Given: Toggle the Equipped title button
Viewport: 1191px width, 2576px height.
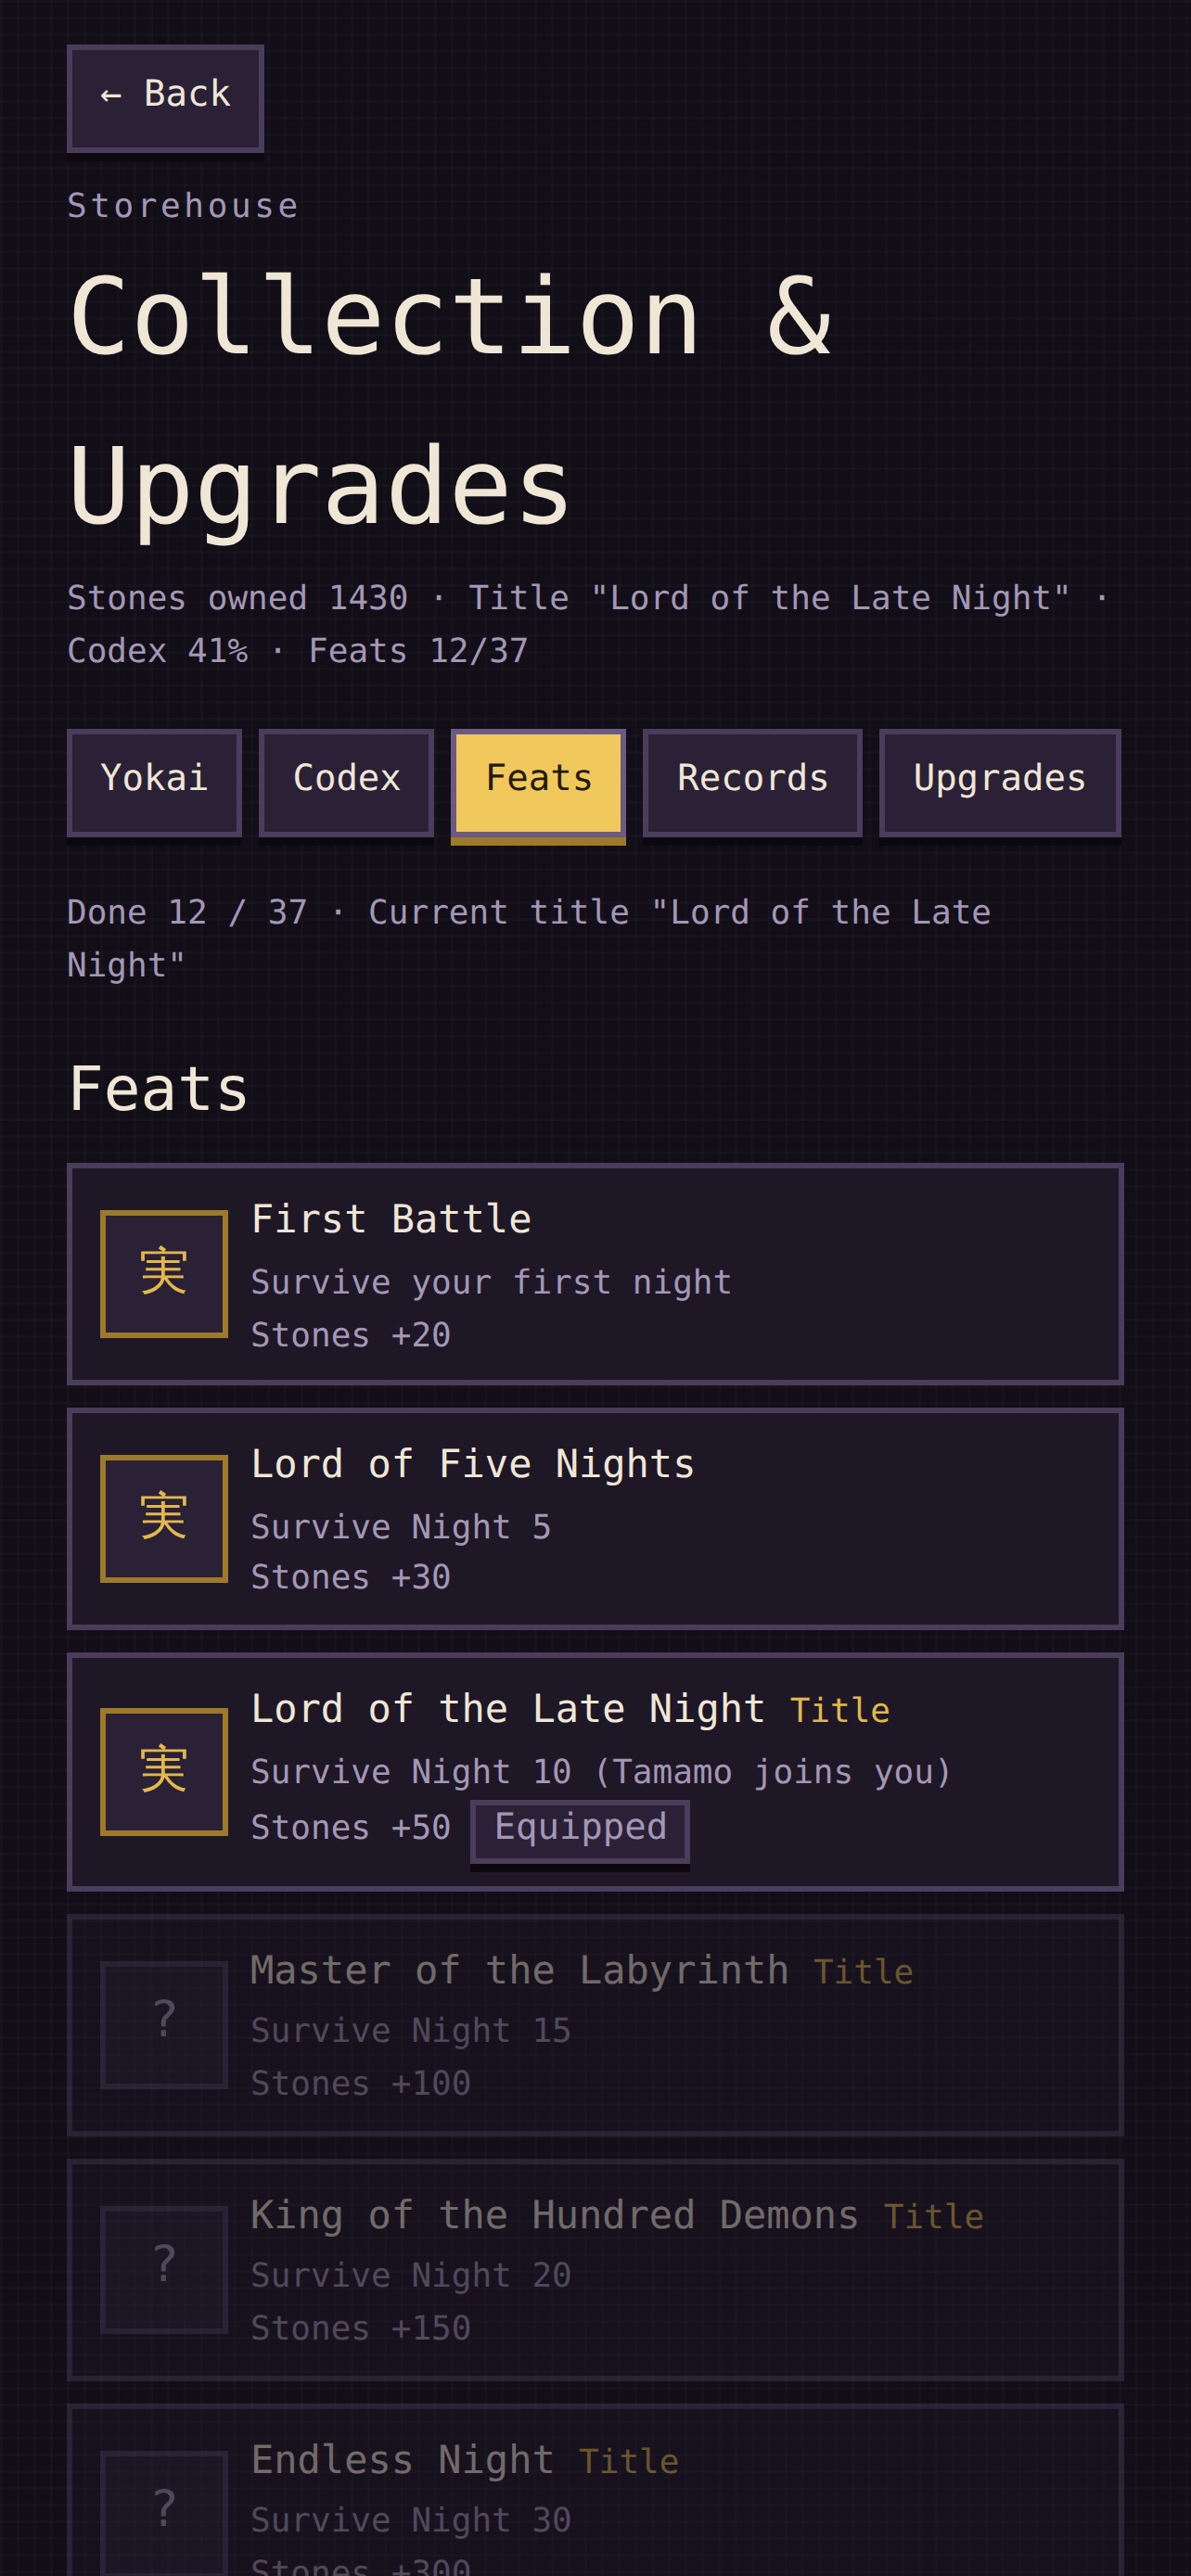Looking at the screenshot, I should click(x=580, y=1830).
